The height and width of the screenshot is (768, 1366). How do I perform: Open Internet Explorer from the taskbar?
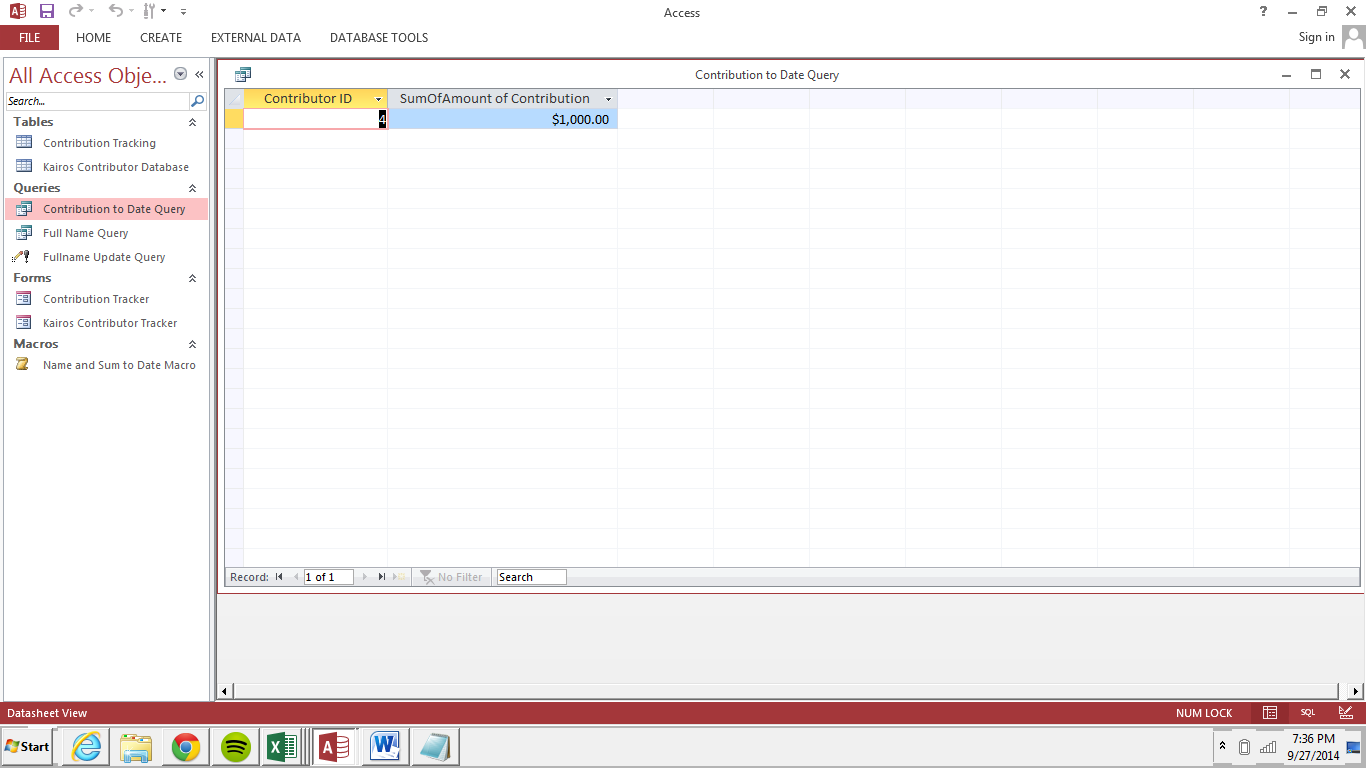[x=86, y=747]
